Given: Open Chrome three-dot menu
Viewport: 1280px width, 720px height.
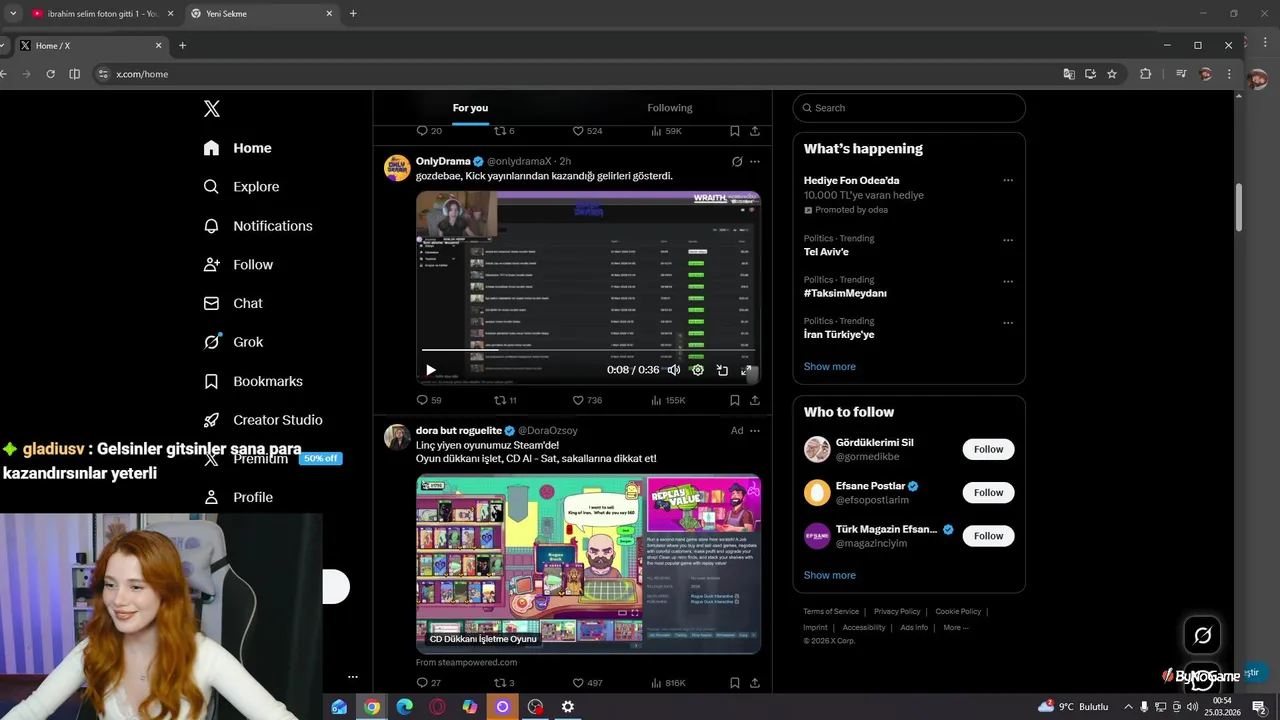Looking at the screenshot, I should pos(1229,74).
